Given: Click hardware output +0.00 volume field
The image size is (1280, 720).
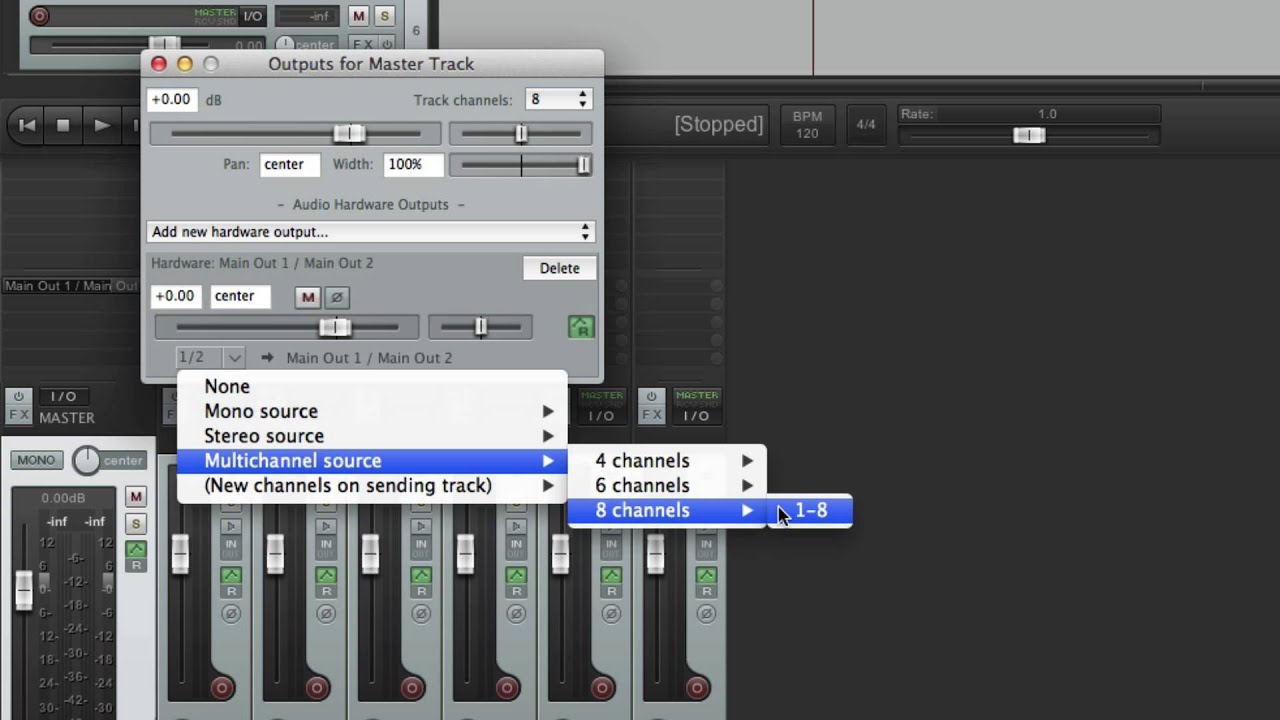Looking at the screenshot, I should point(176,296).
